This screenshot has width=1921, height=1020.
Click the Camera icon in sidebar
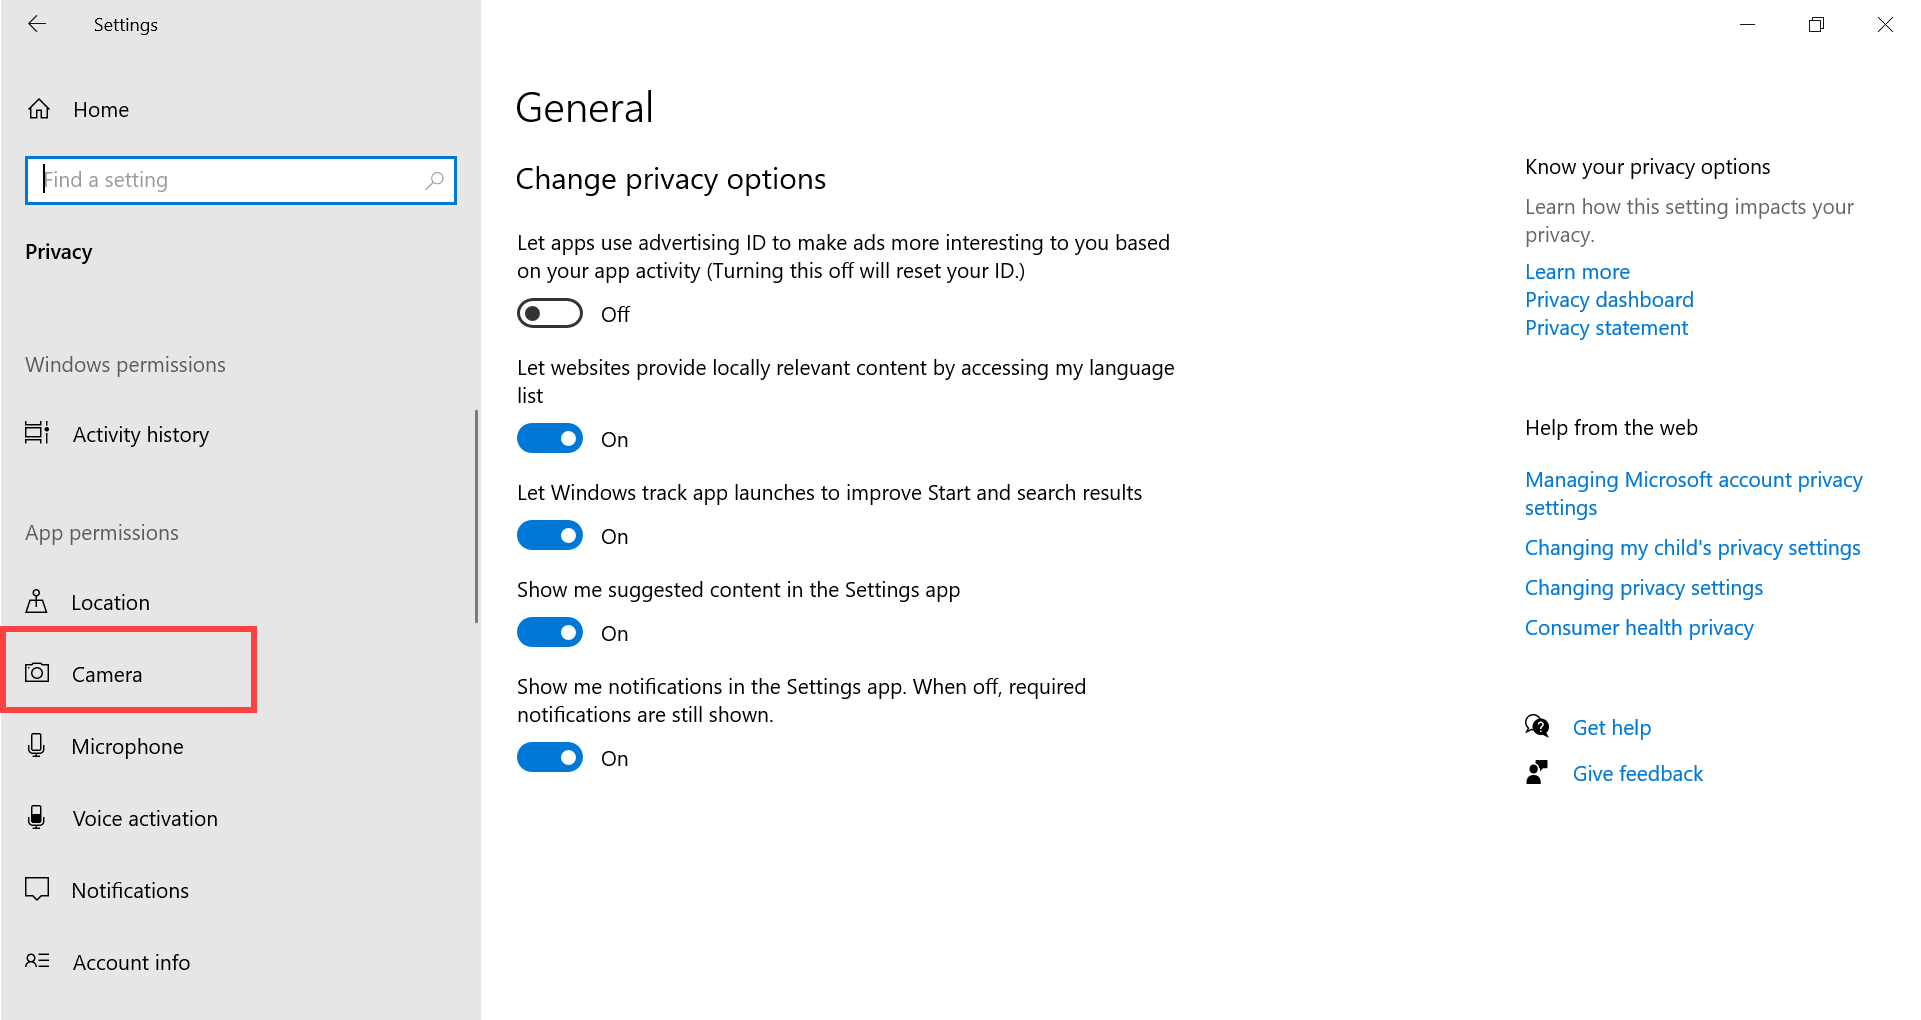pyautogui.click(x=37, y=673)
